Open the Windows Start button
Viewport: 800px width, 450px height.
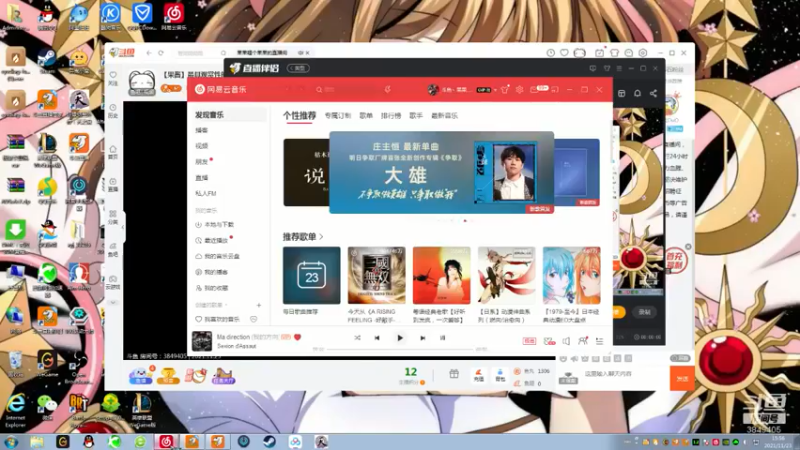click(x=11, y=441)
